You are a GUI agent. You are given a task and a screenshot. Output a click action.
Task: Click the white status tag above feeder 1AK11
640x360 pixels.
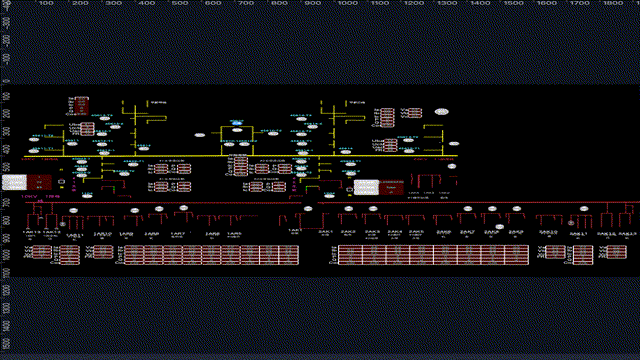(73, 211)
